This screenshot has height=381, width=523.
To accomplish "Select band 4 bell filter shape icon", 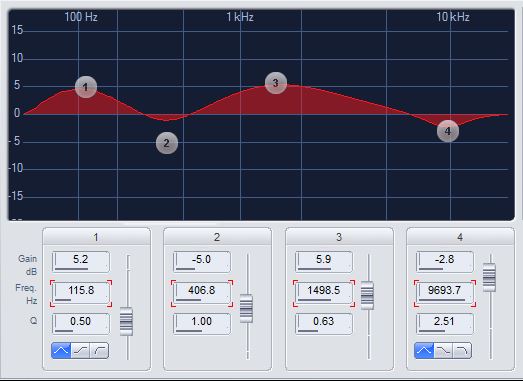I will [x=424, y=350].
